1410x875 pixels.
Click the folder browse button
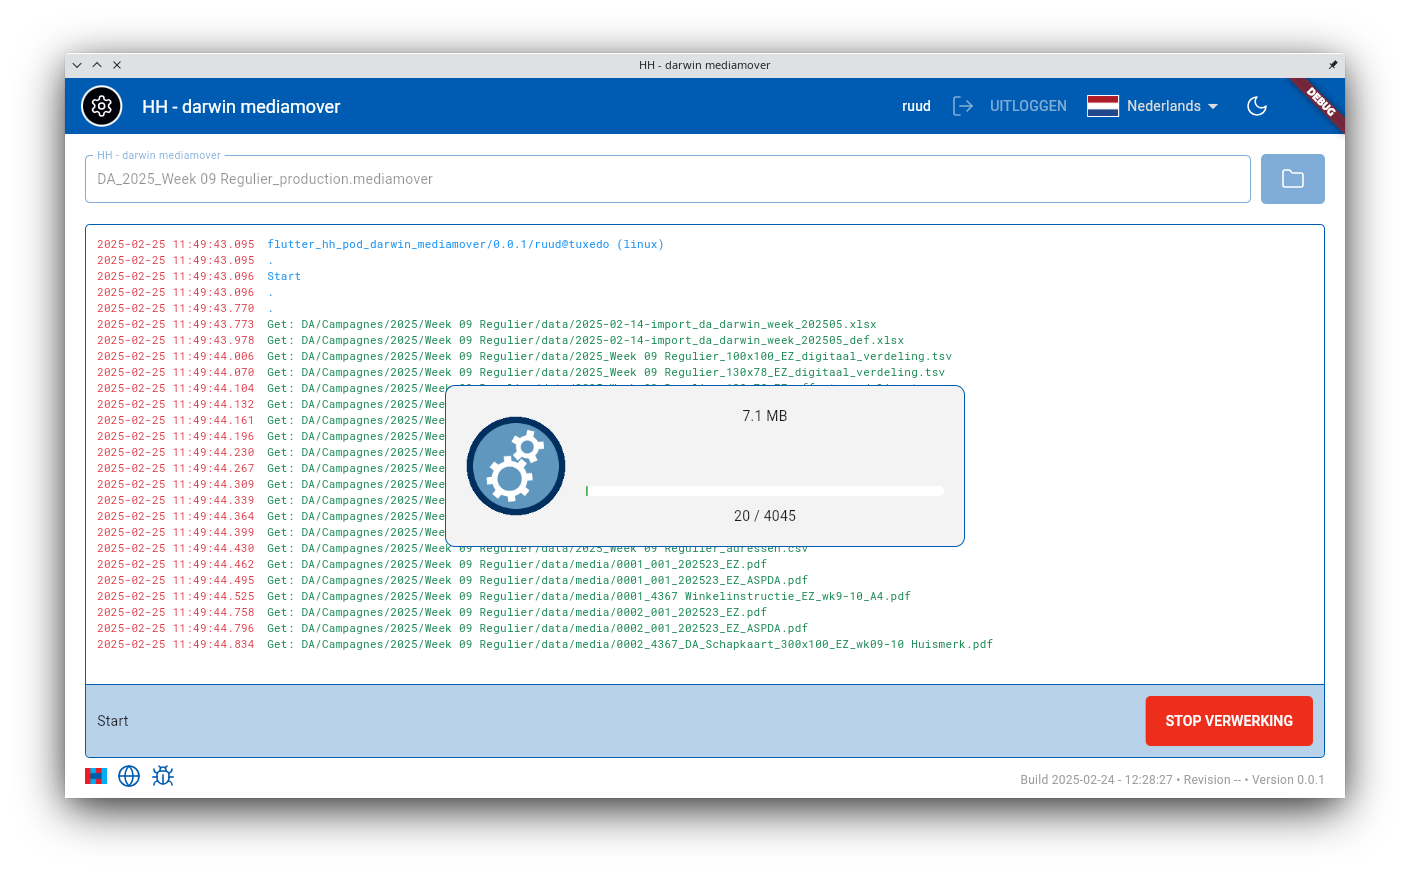pyautogui.click(x=1292, y=179)
